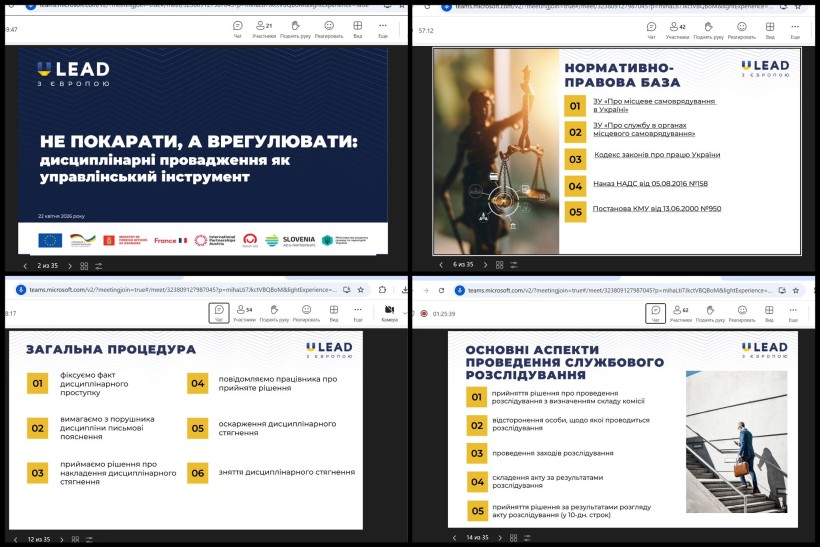The width and height of the screenshot is (820, 547).
Task: Raise hand in the Загальна процедура window
Action: (274, 313)
